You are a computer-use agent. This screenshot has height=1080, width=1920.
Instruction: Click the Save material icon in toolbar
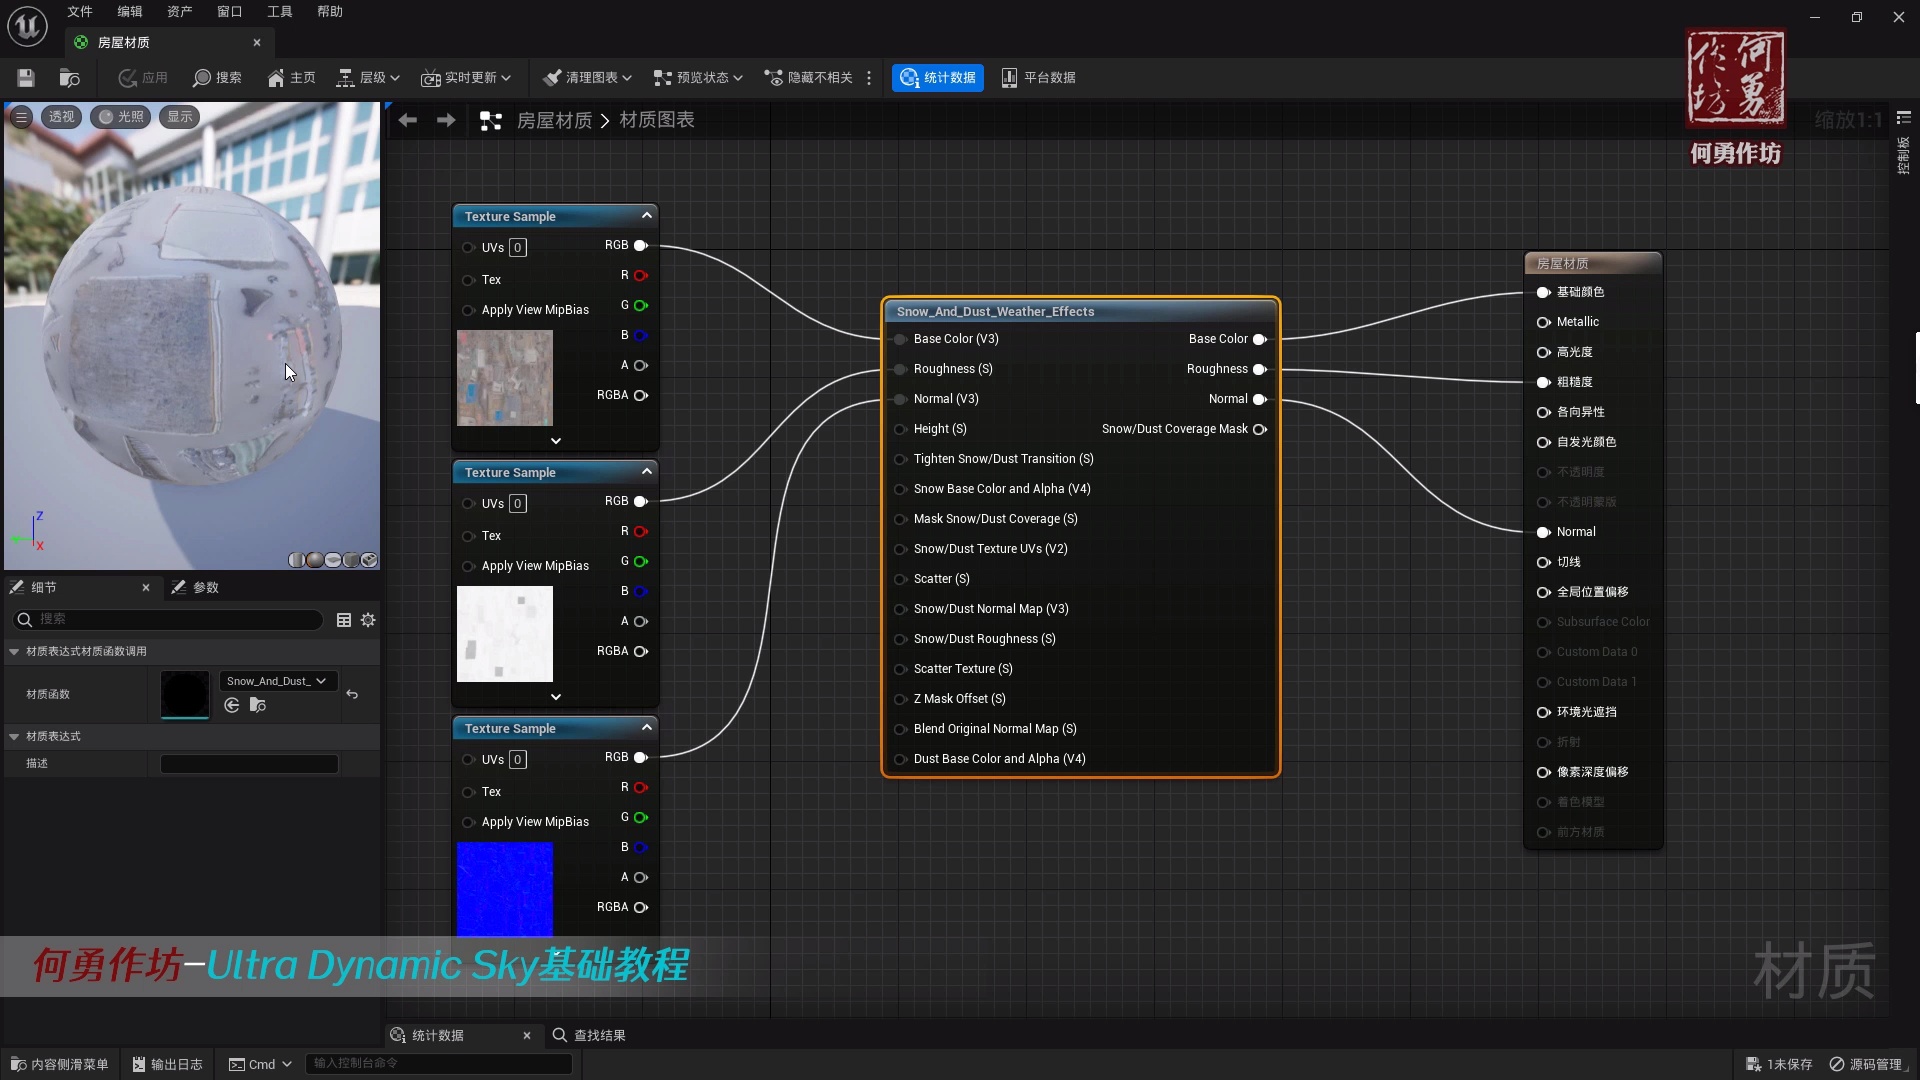pyautogui.click(x=26, y=78)
